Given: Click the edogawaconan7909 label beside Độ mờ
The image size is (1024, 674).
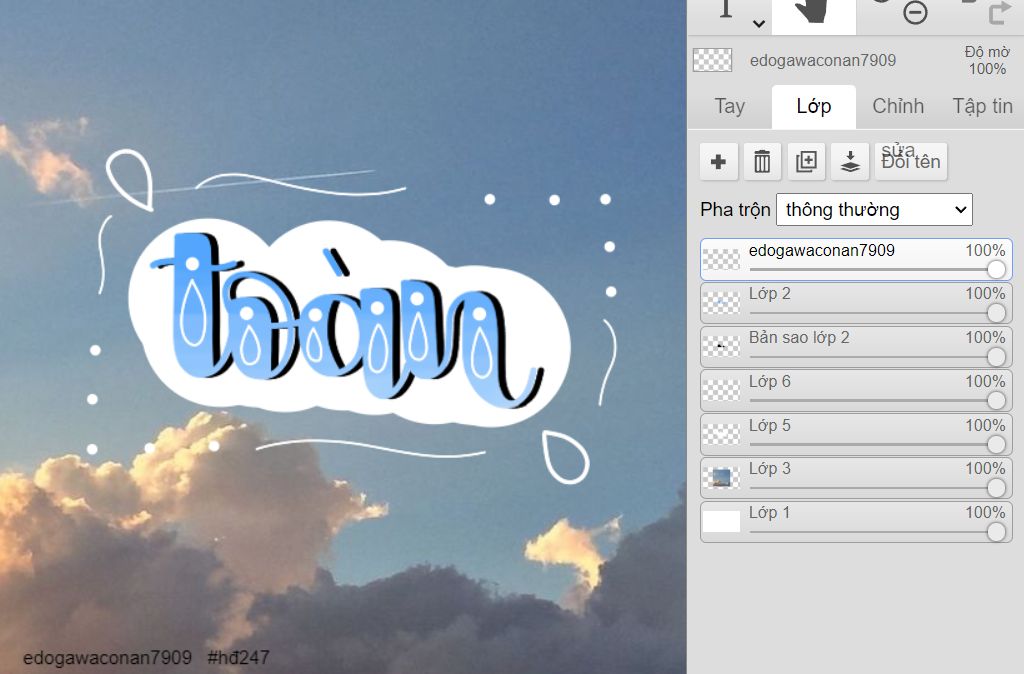Looking at the screenshot, I should (x=823, y=60).
